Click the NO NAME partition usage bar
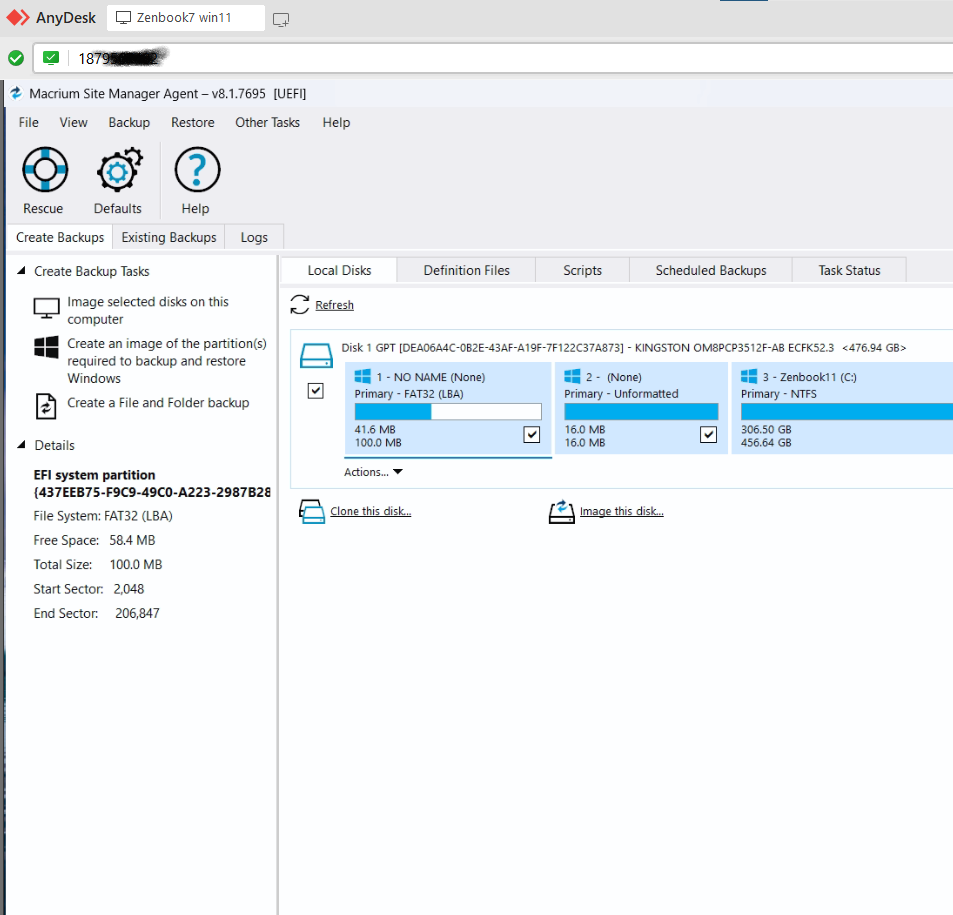 [448, 412]
